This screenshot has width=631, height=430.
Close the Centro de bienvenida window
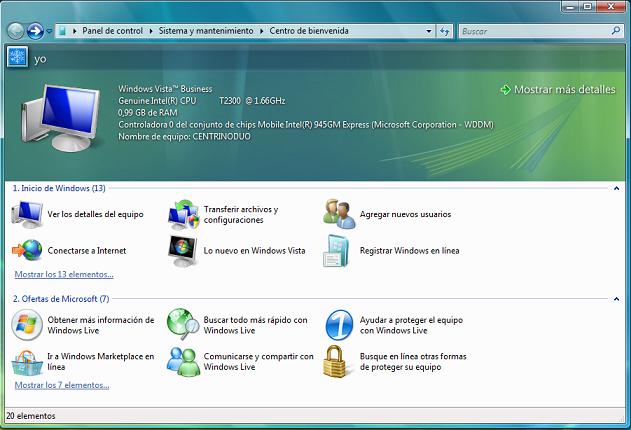[611, 6]
